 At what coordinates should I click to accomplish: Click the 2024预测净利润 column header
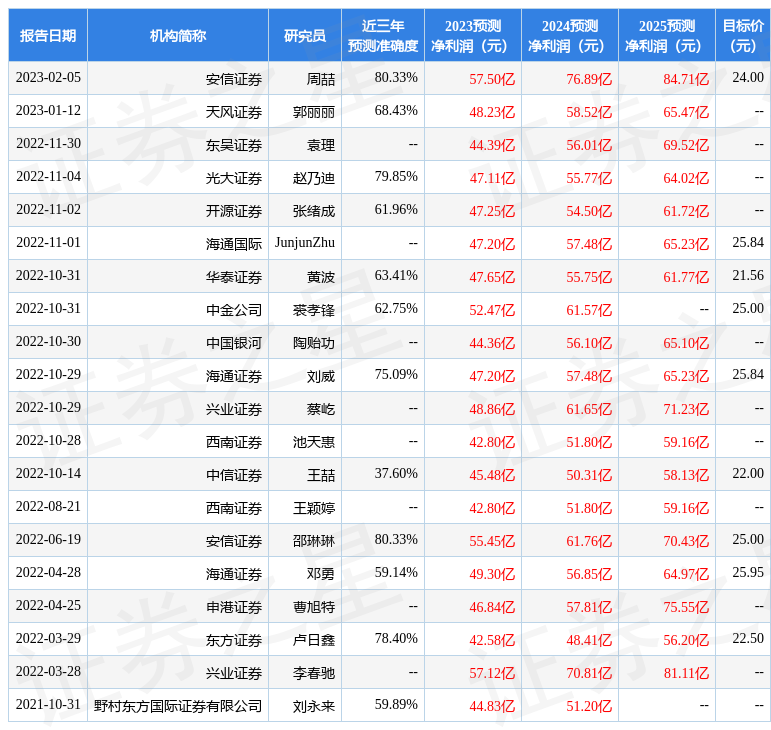coord(569,35)
